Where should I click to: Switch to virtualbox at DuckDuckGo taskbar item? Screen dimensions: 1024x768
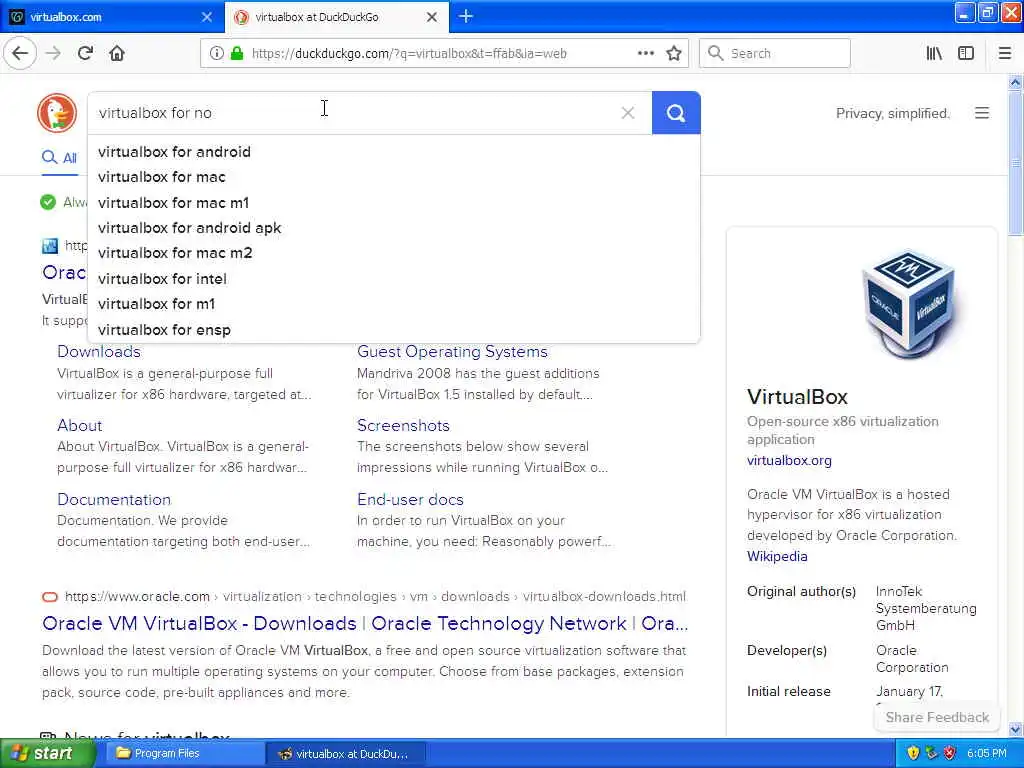(x=346, y=753)
